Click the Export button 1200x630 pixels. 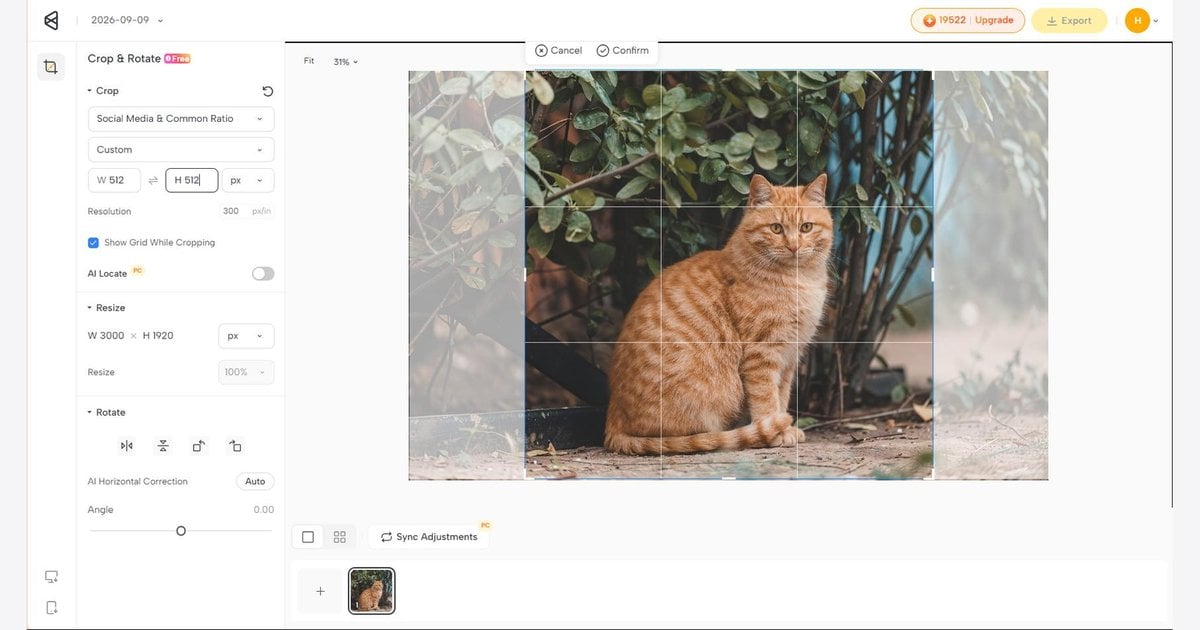(x=1069, y=20)
